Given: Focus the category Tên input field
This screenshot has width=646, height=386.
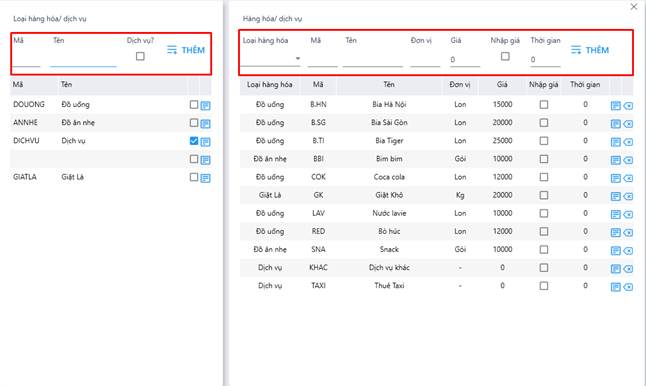Looking at the screenshot, I should (x=83, y=59).
